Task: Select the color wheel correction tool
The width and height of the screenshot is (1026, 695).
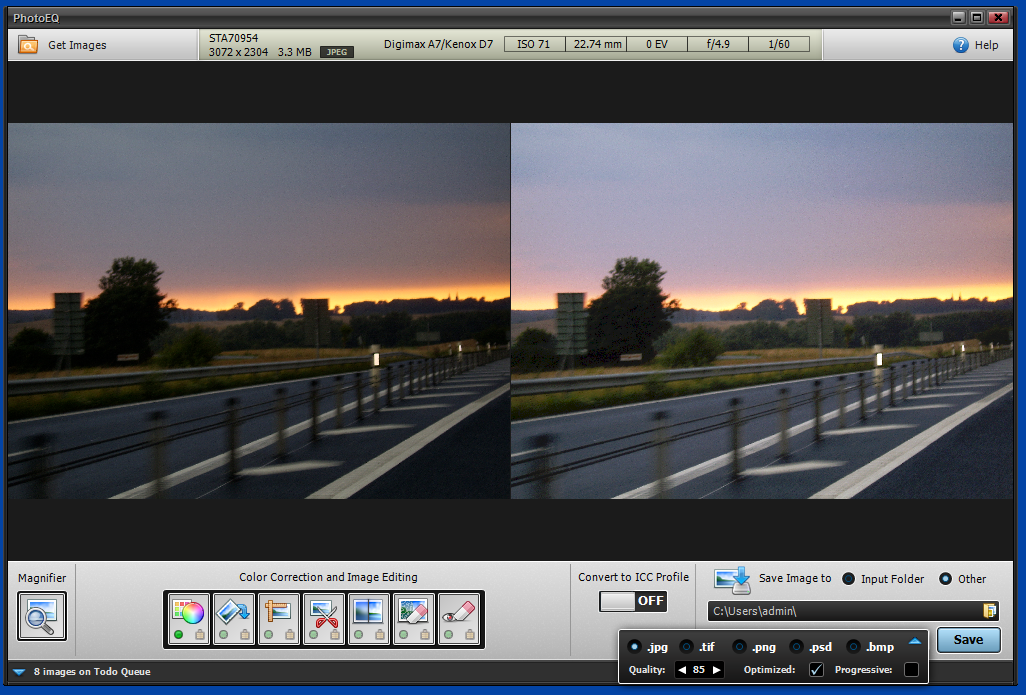Action: coord(188,613)
